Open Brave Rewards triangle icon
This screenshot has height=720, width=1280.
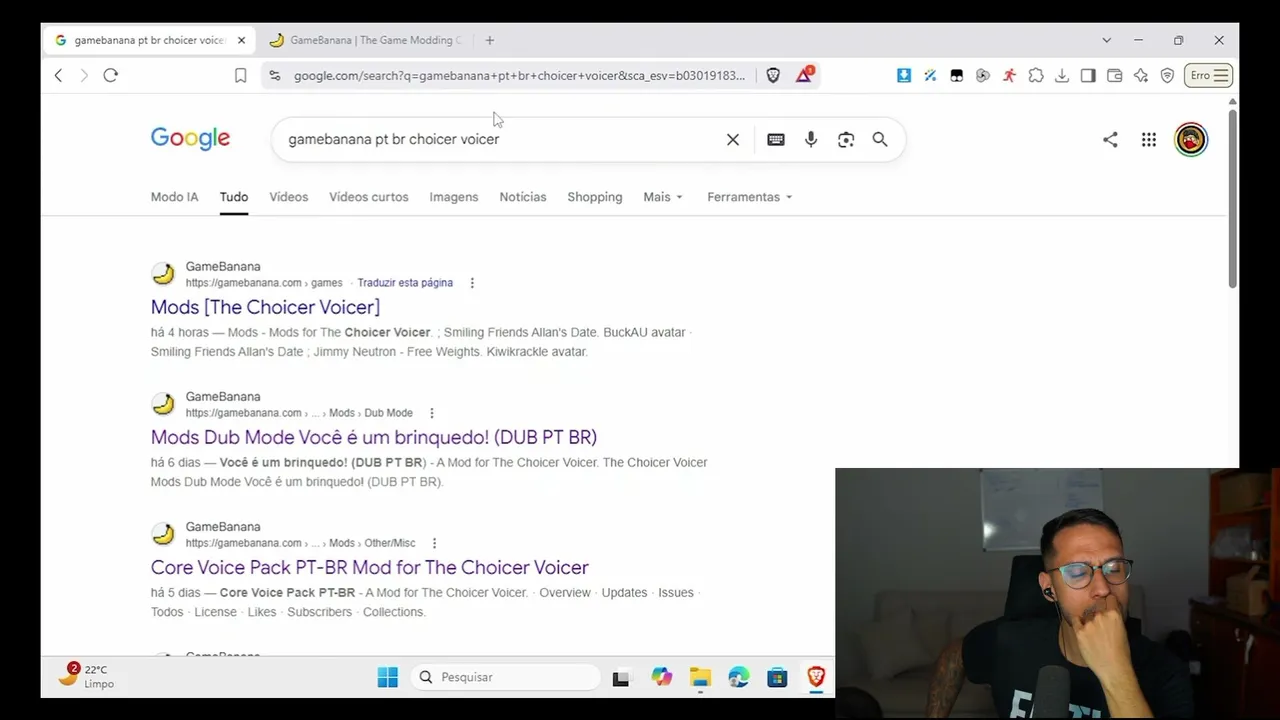804,75
